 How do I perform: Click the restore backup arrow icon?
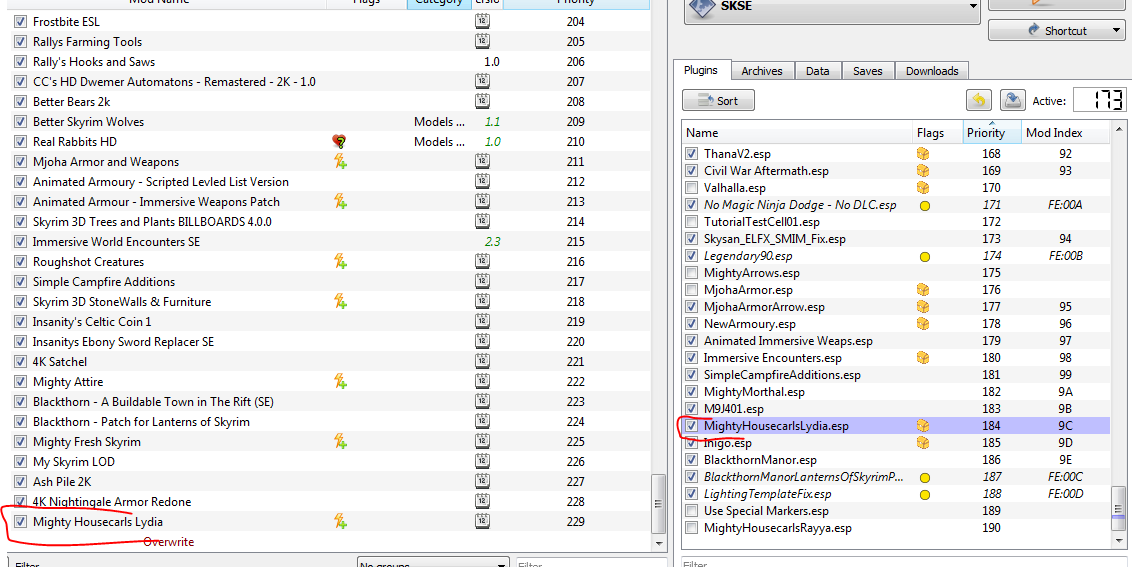[x=978, y=100]
